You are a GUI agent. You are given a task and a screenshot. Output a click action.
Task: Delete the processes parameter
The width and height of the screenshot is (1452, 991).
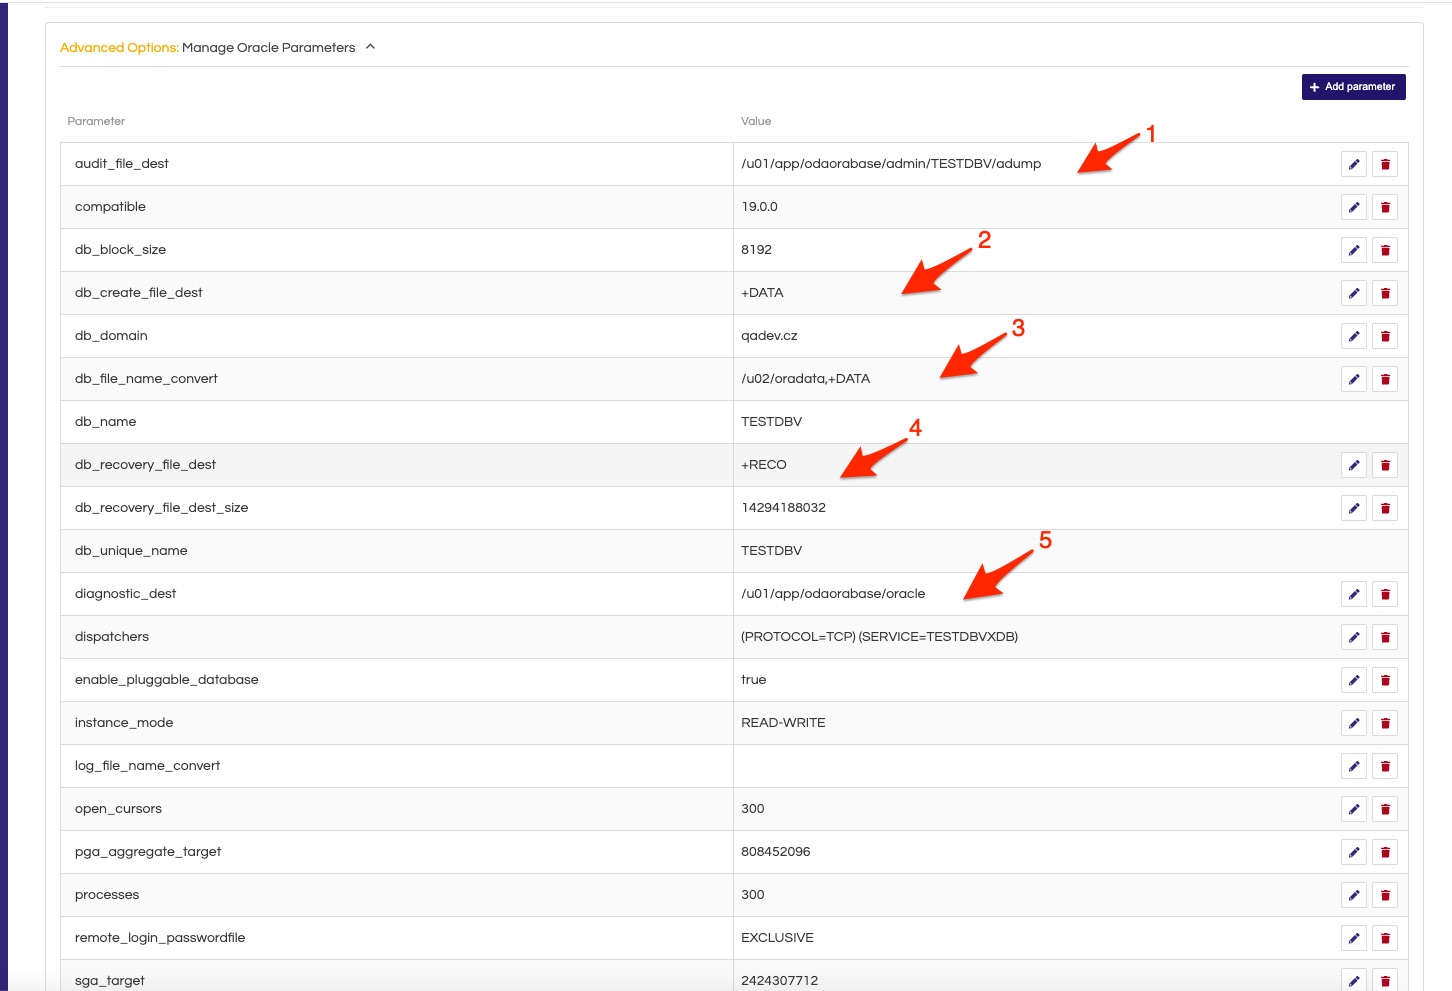coord(1384,895)
